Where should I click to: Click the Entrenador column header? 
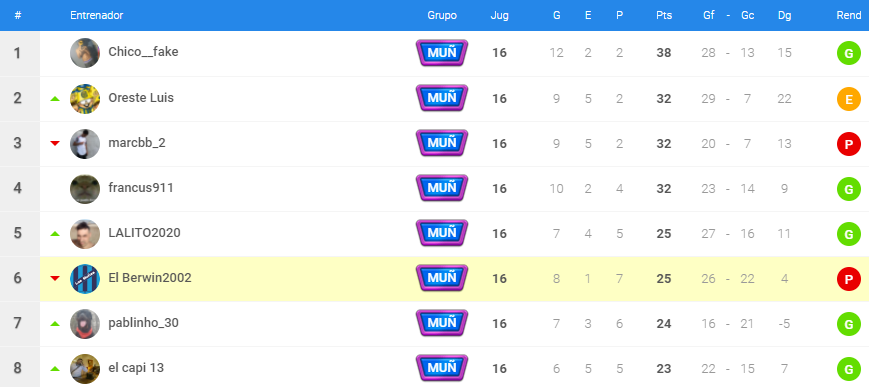pyautogui.click(x=96, y=16)
